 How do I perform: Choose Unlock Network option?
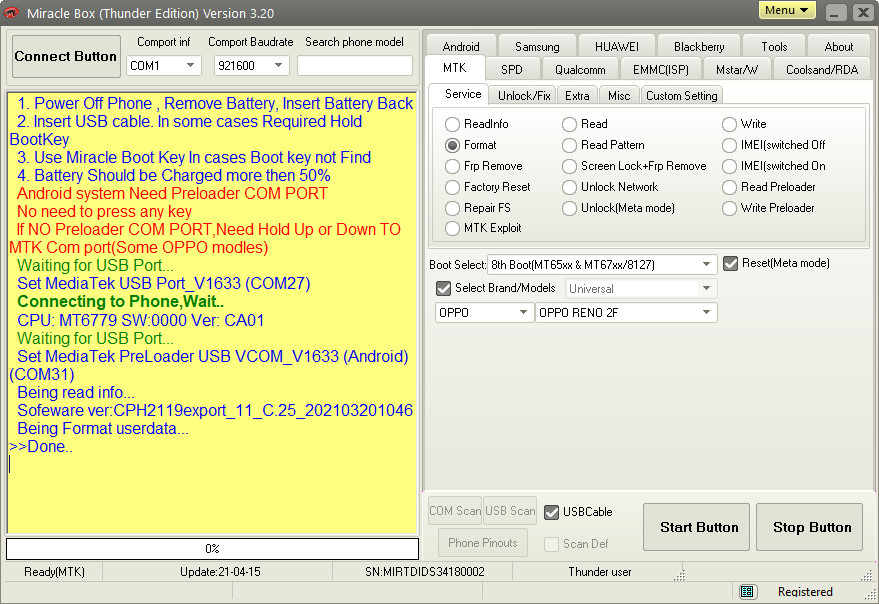coord(610,187)
